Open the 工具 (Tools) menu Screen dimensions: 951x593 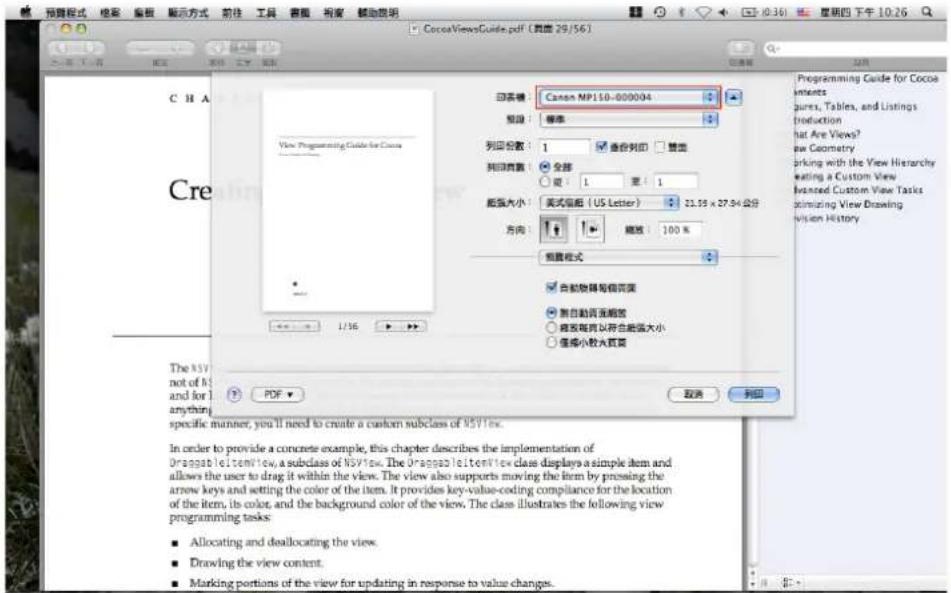266,12
